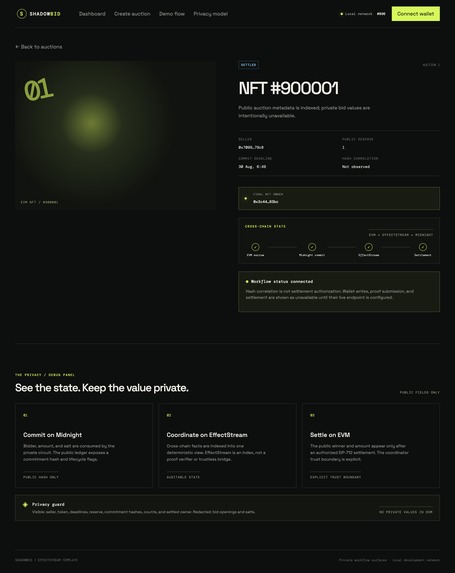Click the Midnight commit checkmark icon
The width and height of the screenshot is (455, 573).
[x=312, y=247]
